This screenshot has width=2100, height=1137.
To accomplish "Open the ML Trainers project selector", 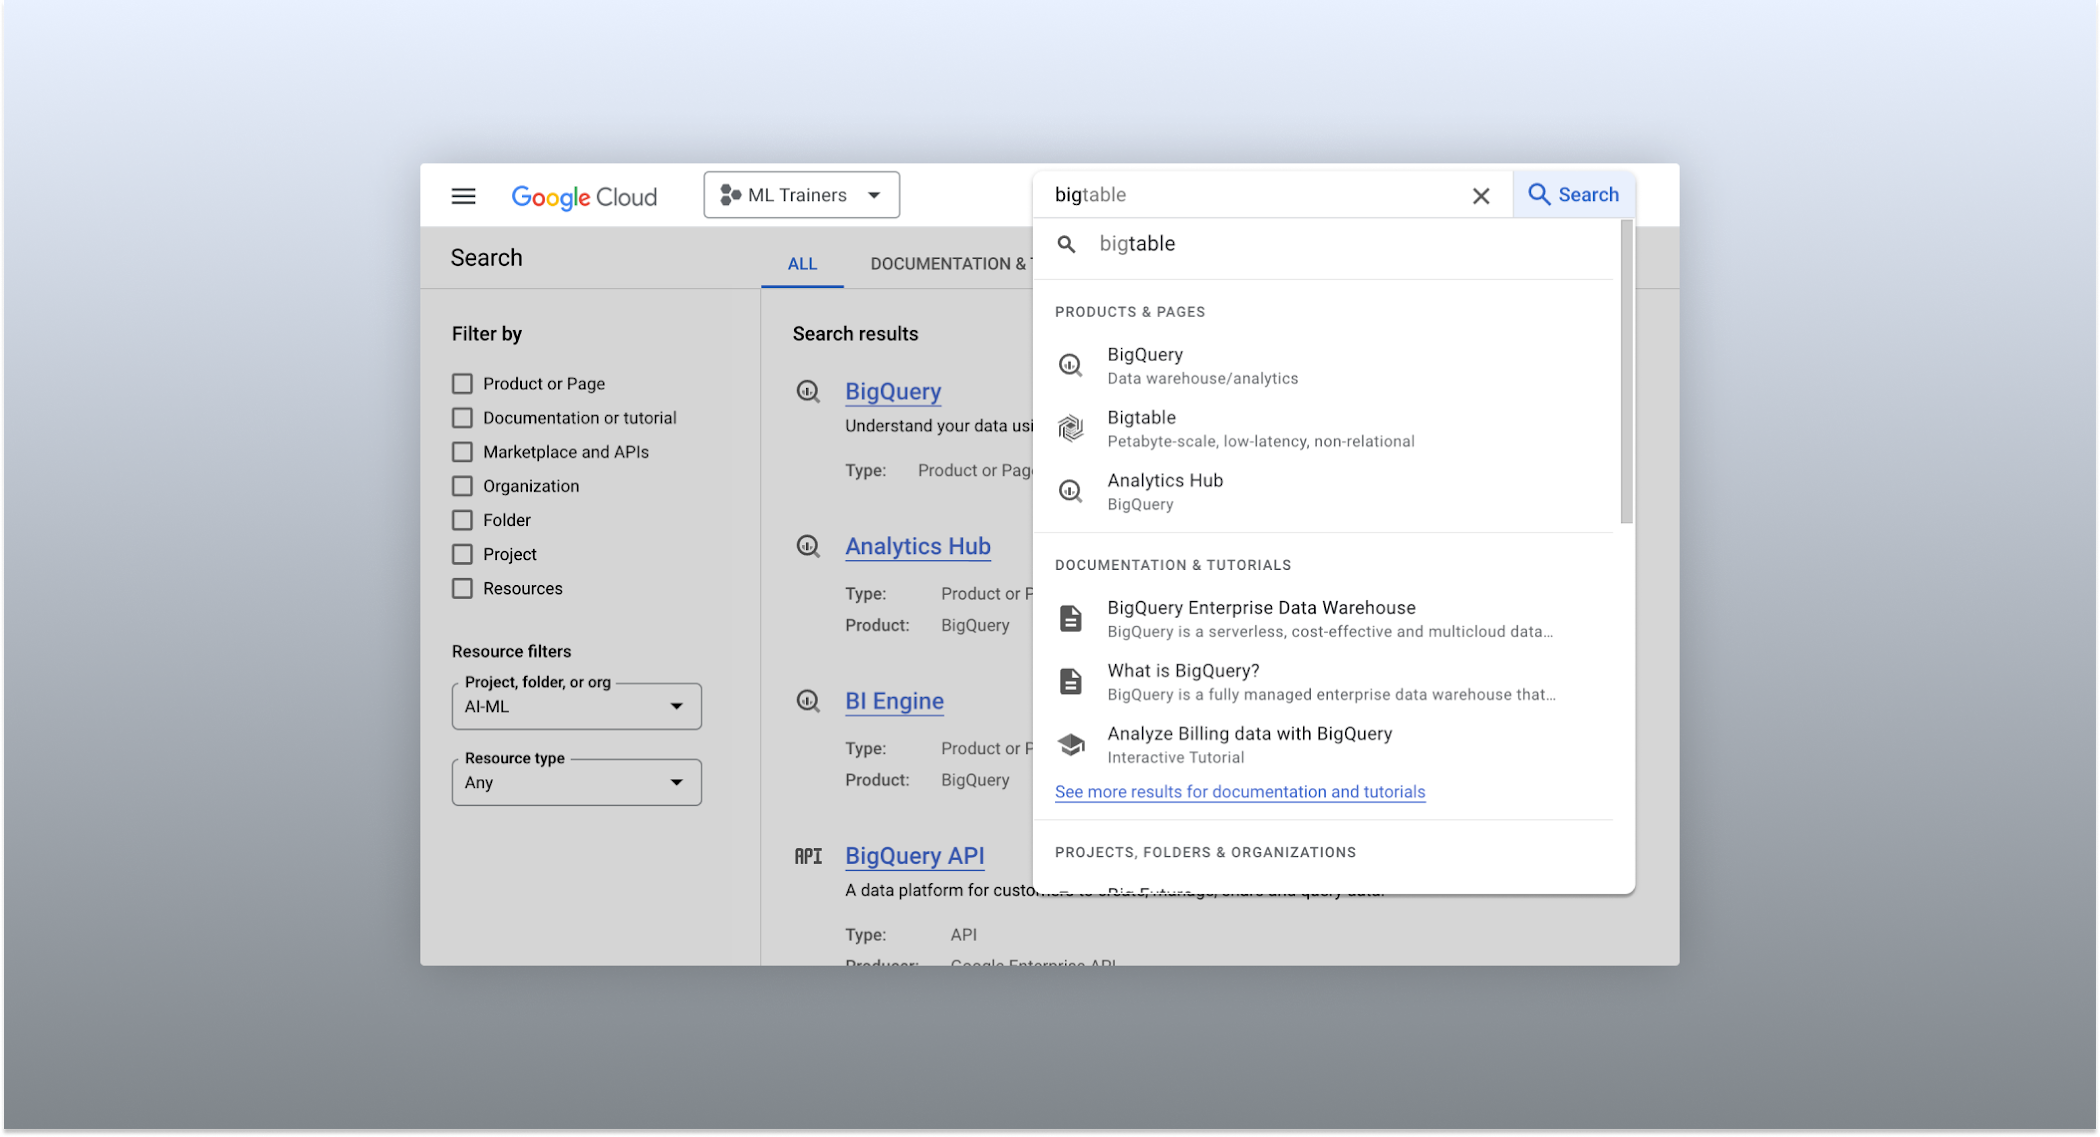I will (x=801, y=195).
